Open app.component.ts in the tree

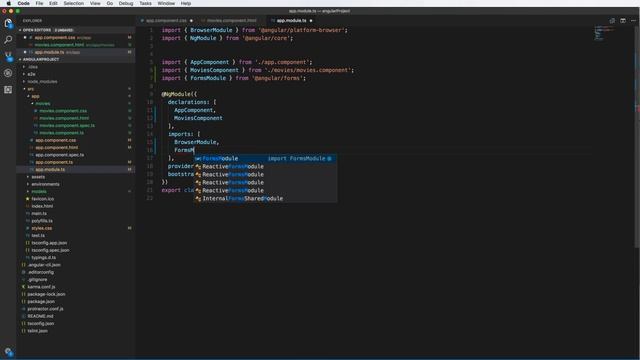click(54, 162)
